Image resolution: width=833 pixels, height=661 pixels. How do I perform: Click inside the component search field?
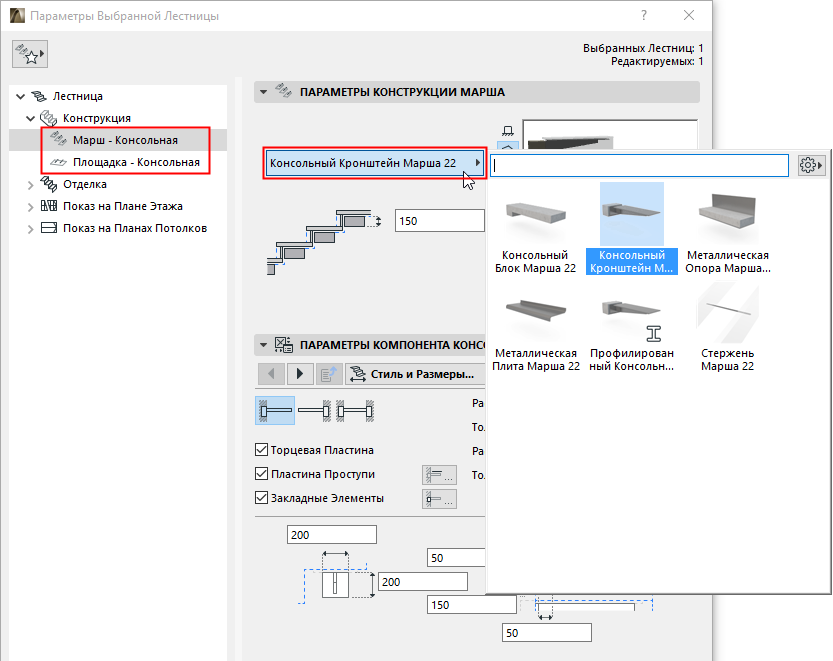[638, 165]
